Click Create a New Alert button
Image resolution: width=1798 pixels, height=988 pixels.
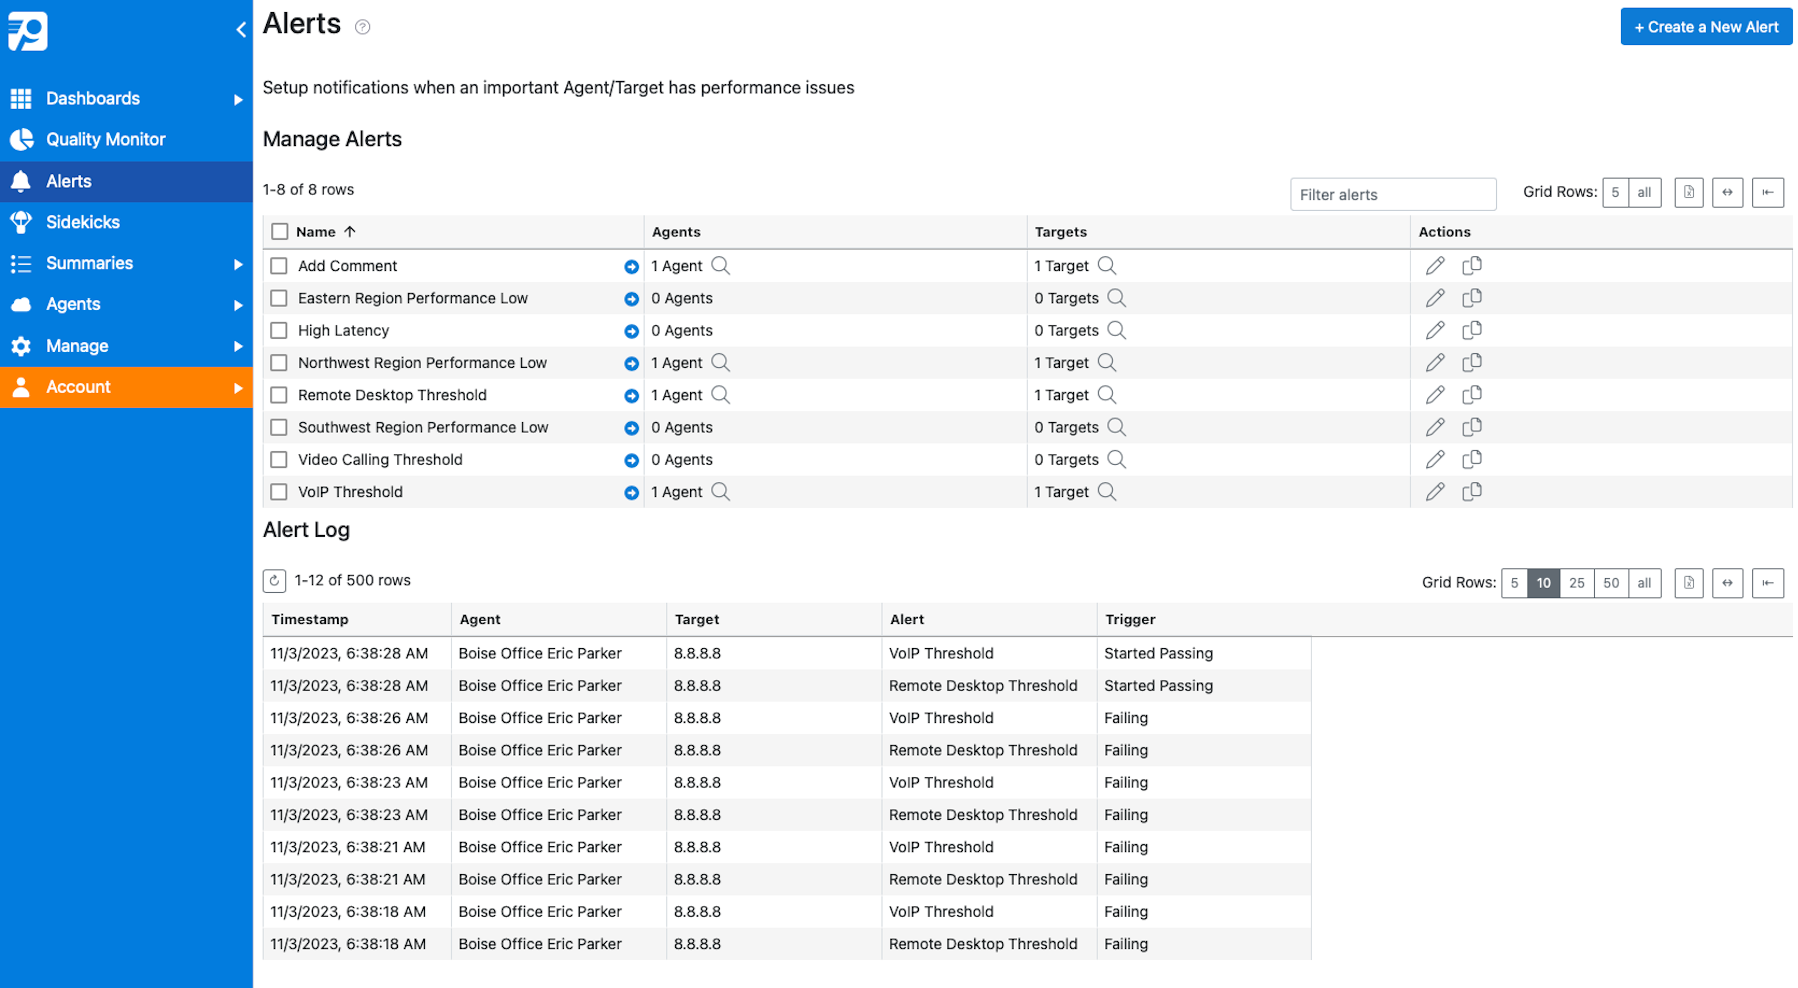pyautogui.click(x=1705, y=27)
